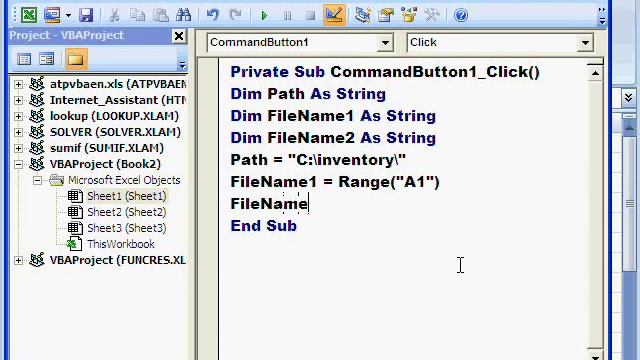Click the incomplete 'FileName' code line
The width and height of the screenshot is (640, 360).
(269, 204)
